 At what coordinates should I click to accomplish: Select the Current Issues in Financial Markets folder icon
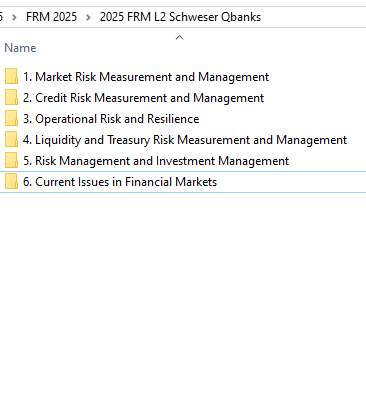coord(11,182)
